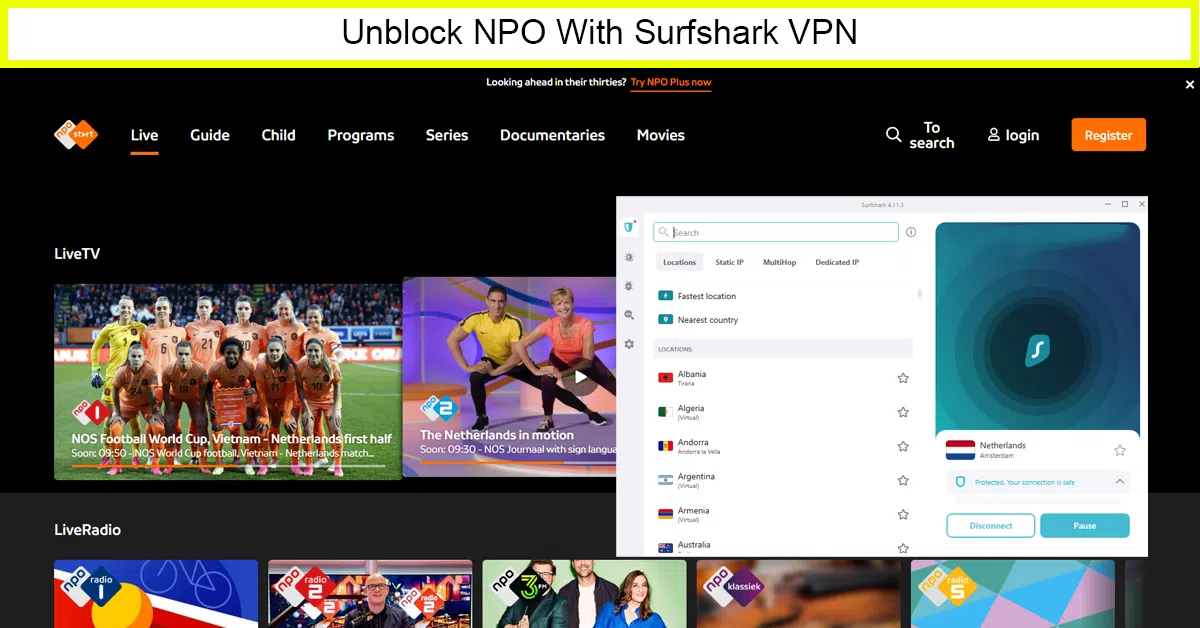Click the Surfshark logo in the connection panel
Screen dimensions: 1200x628
tap(1038, 349)
